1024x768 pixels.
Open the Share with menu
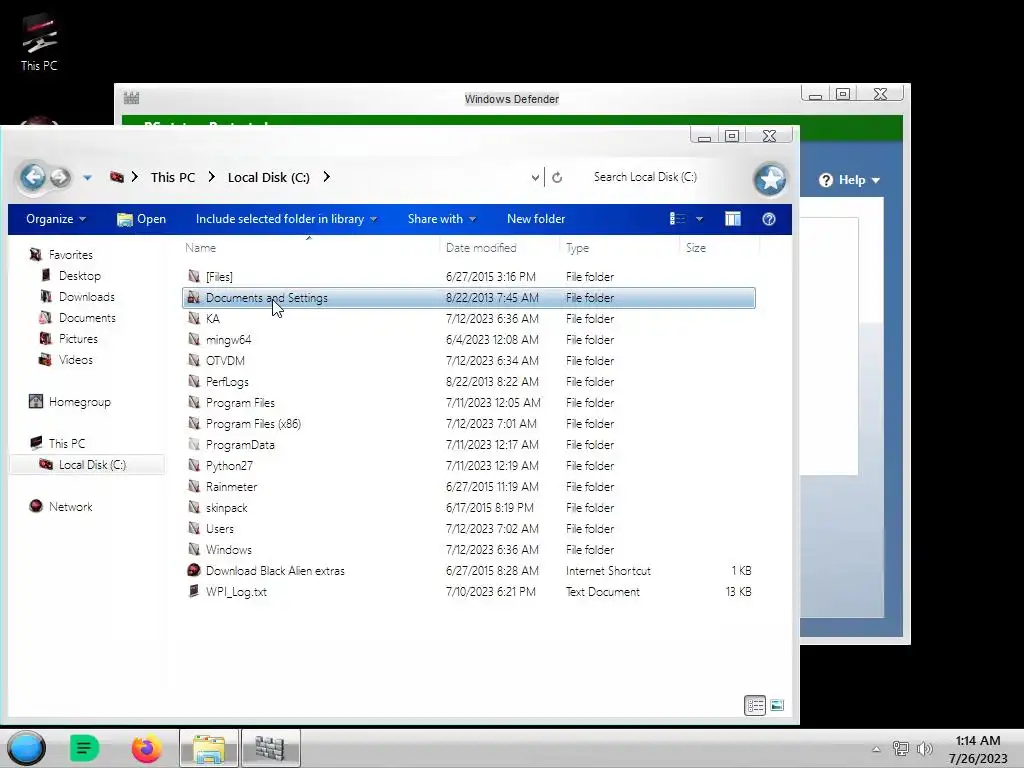tap(441, 219)
